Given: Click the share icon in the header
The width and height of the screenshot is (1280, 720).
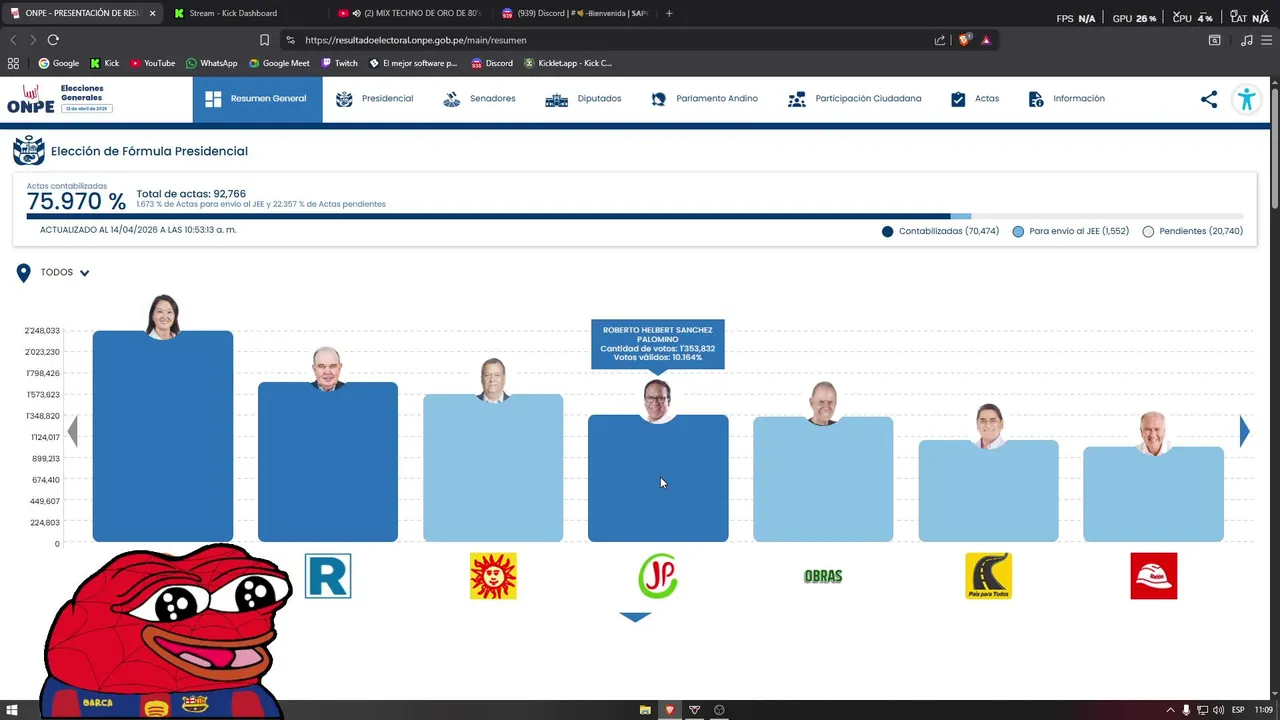Looking at the screenshot, I should (1209, 99).
